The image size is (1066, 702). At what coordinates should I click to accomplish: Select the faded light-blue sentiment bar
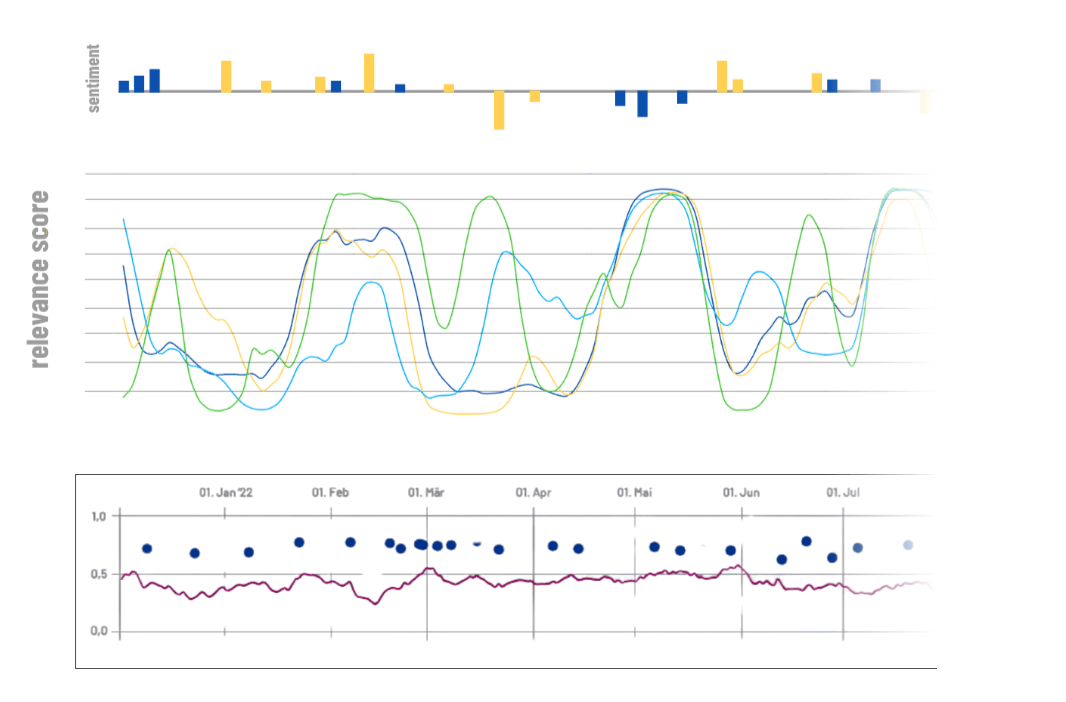click(x=875, y=85)
